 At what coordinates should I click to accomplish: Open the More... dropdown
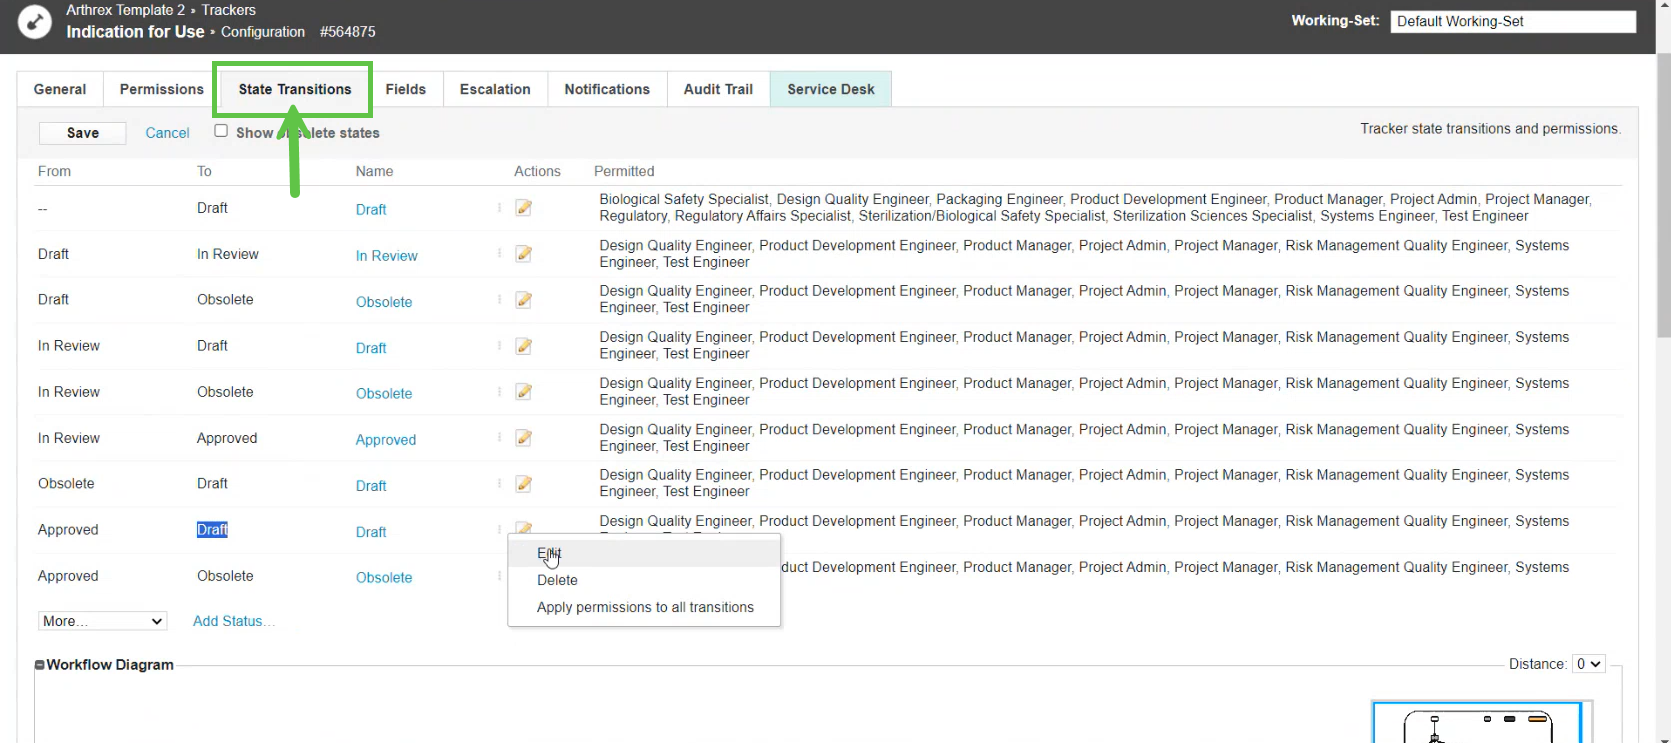[x=102, y=621]
